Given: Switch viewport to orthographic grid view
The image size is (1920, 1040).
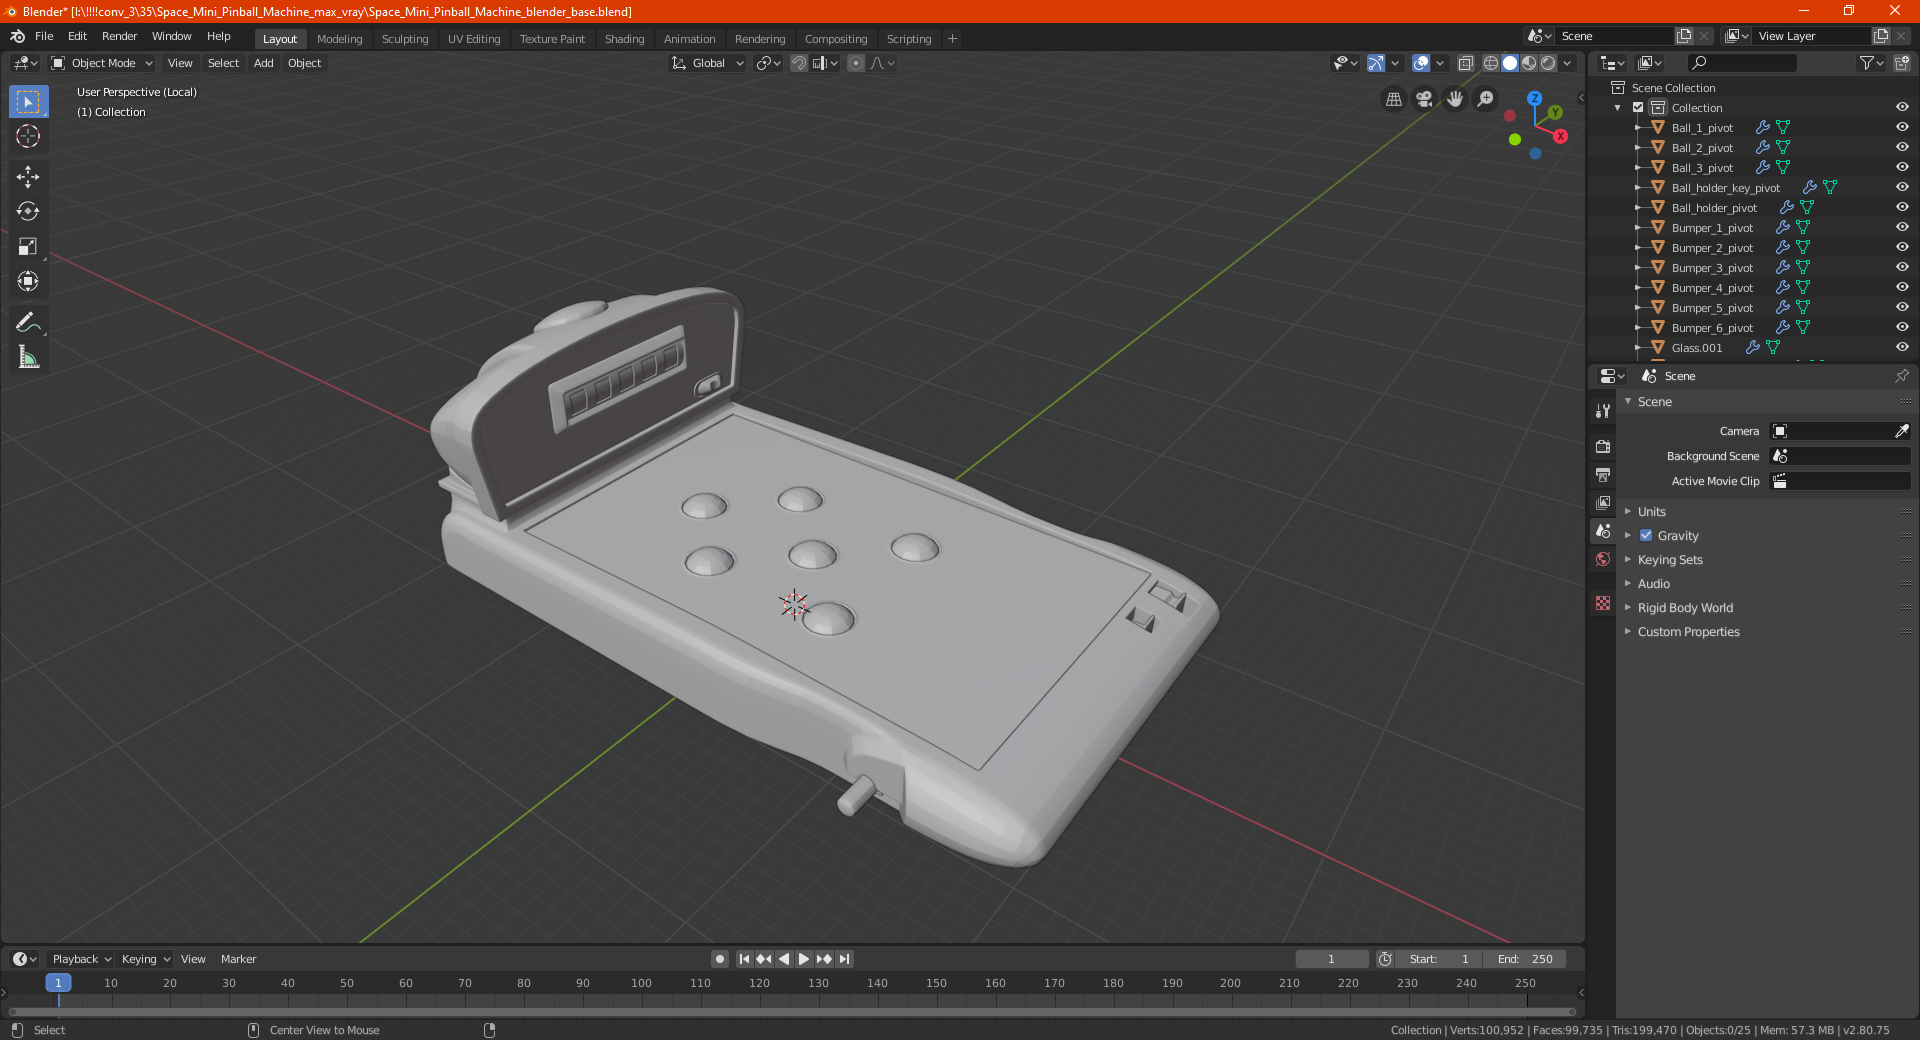Looking at the screenshot, I should pos(1393,99).
